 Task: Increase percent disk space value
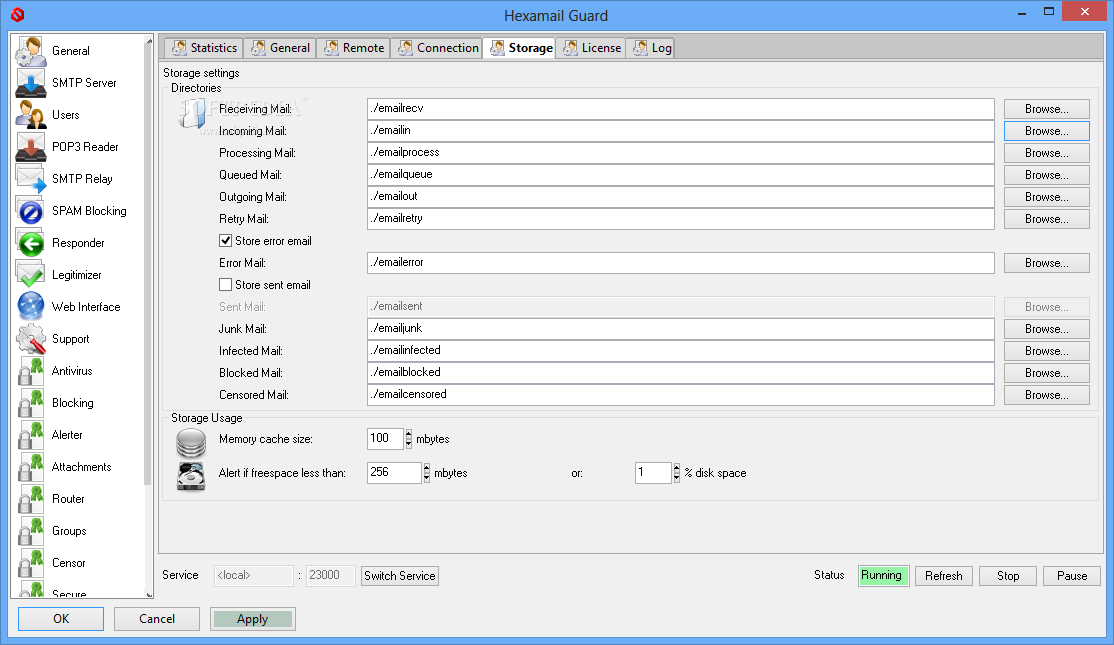[676, 468]
